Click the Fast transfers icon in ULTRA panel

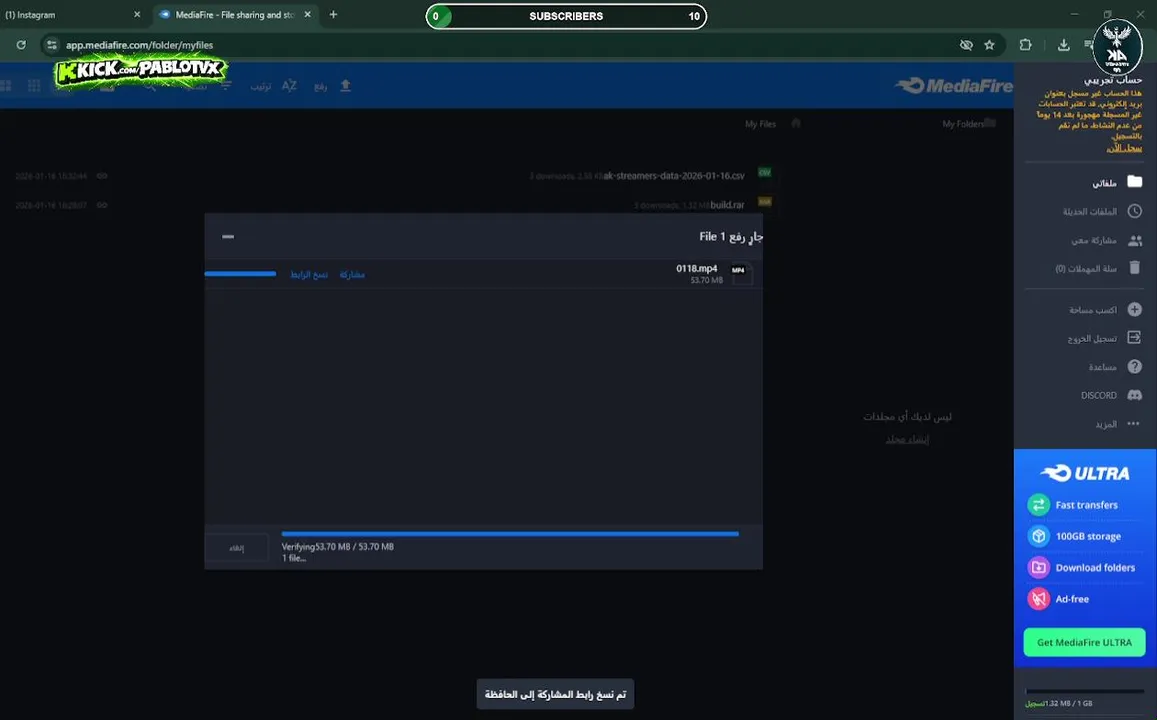click(x=1038, y=505)
